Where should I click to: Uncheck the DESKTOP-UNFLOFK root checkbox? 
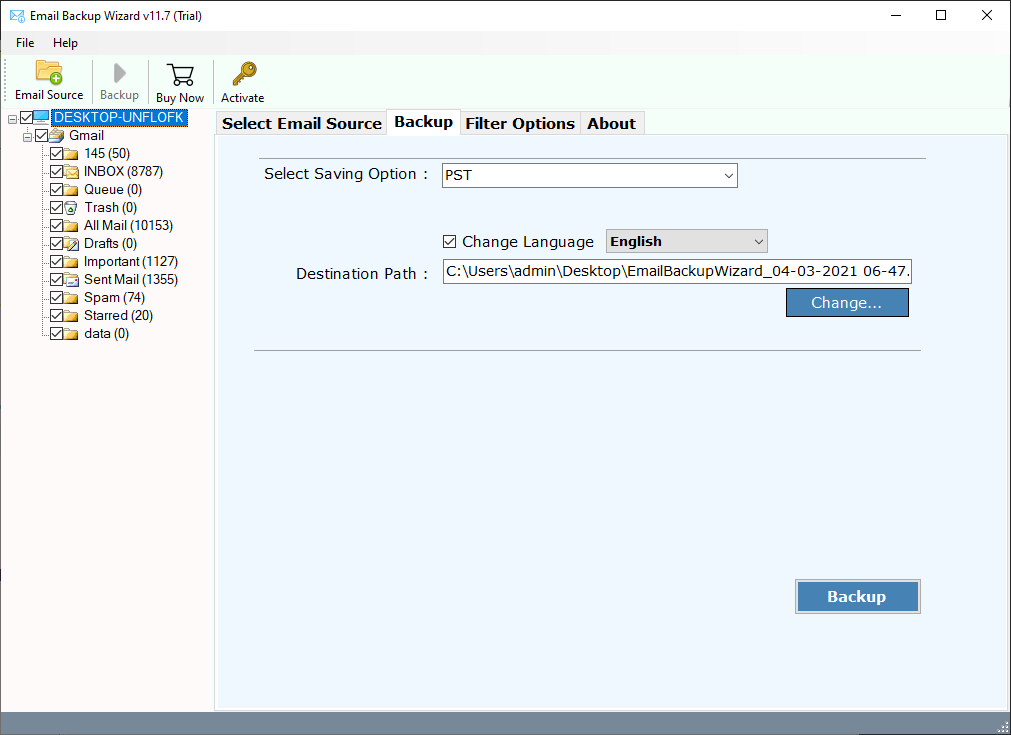pyautogui.click(x=26, y=117)
